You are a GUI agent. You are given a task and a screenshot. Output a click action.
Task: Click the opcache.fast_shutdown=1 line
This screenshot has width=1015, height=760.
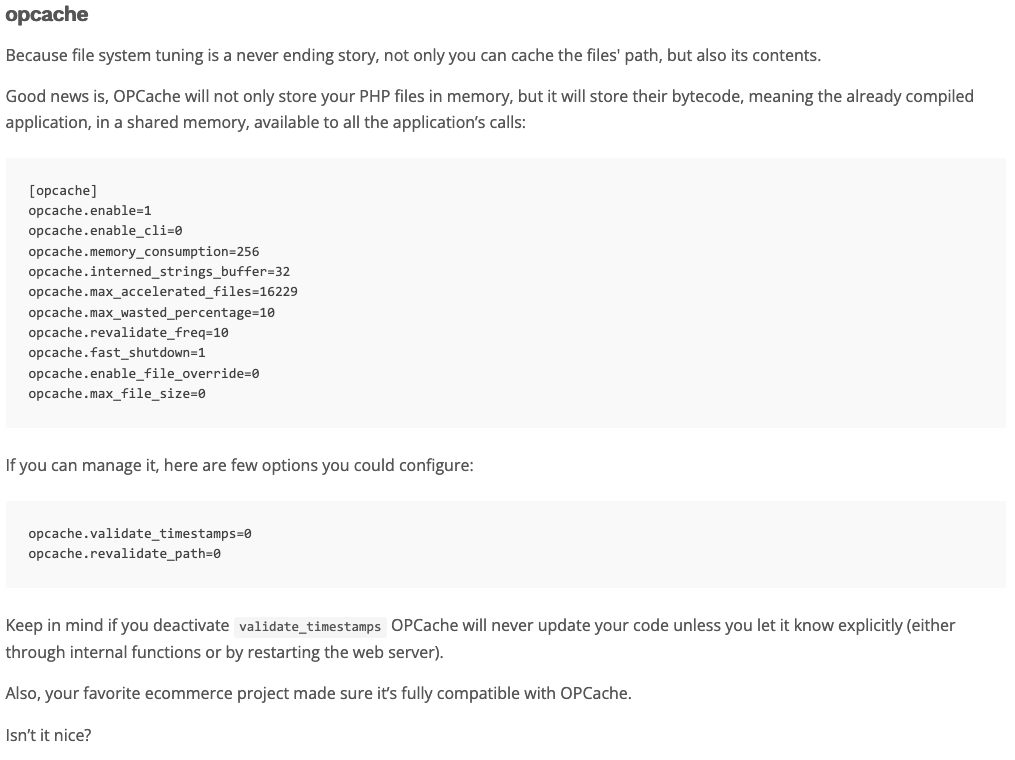117,352
